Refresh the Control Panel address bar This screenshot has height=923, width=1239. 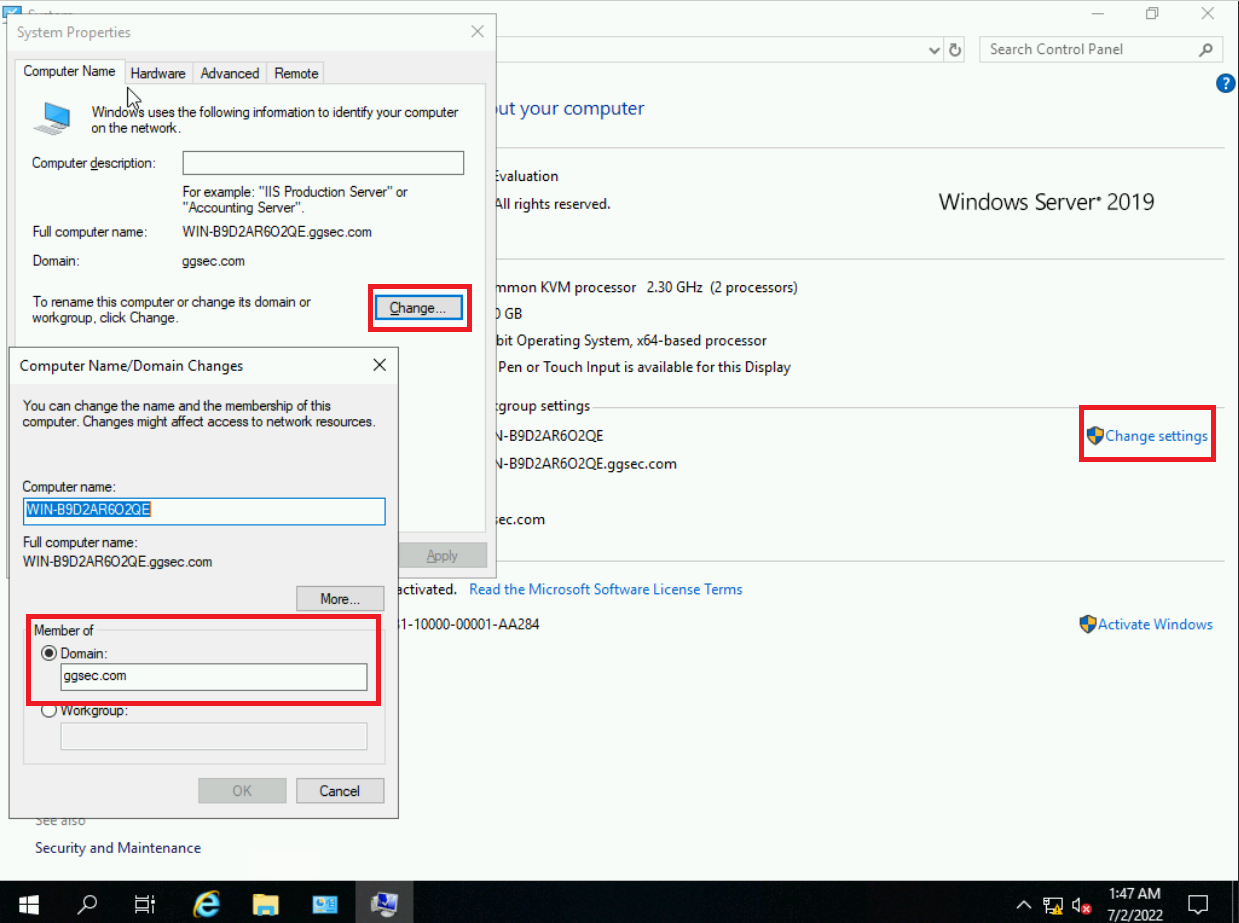(x=955, y=50)
